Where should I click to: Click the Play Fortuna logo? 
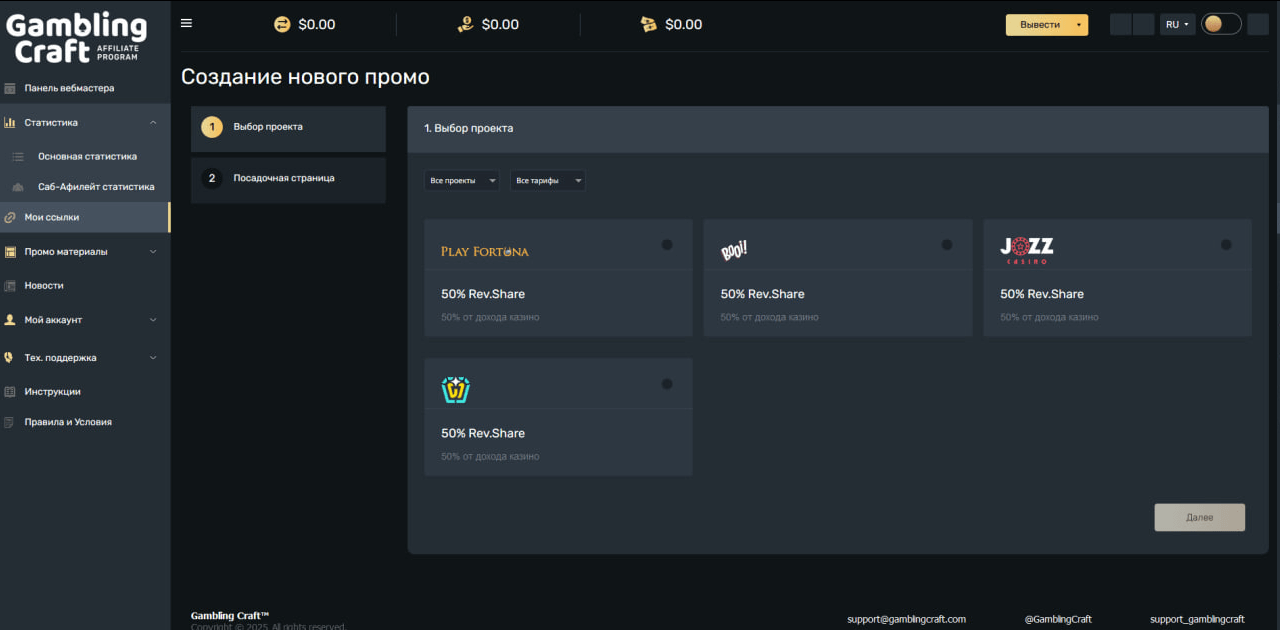pyautogui.click(x=485, y=251)
